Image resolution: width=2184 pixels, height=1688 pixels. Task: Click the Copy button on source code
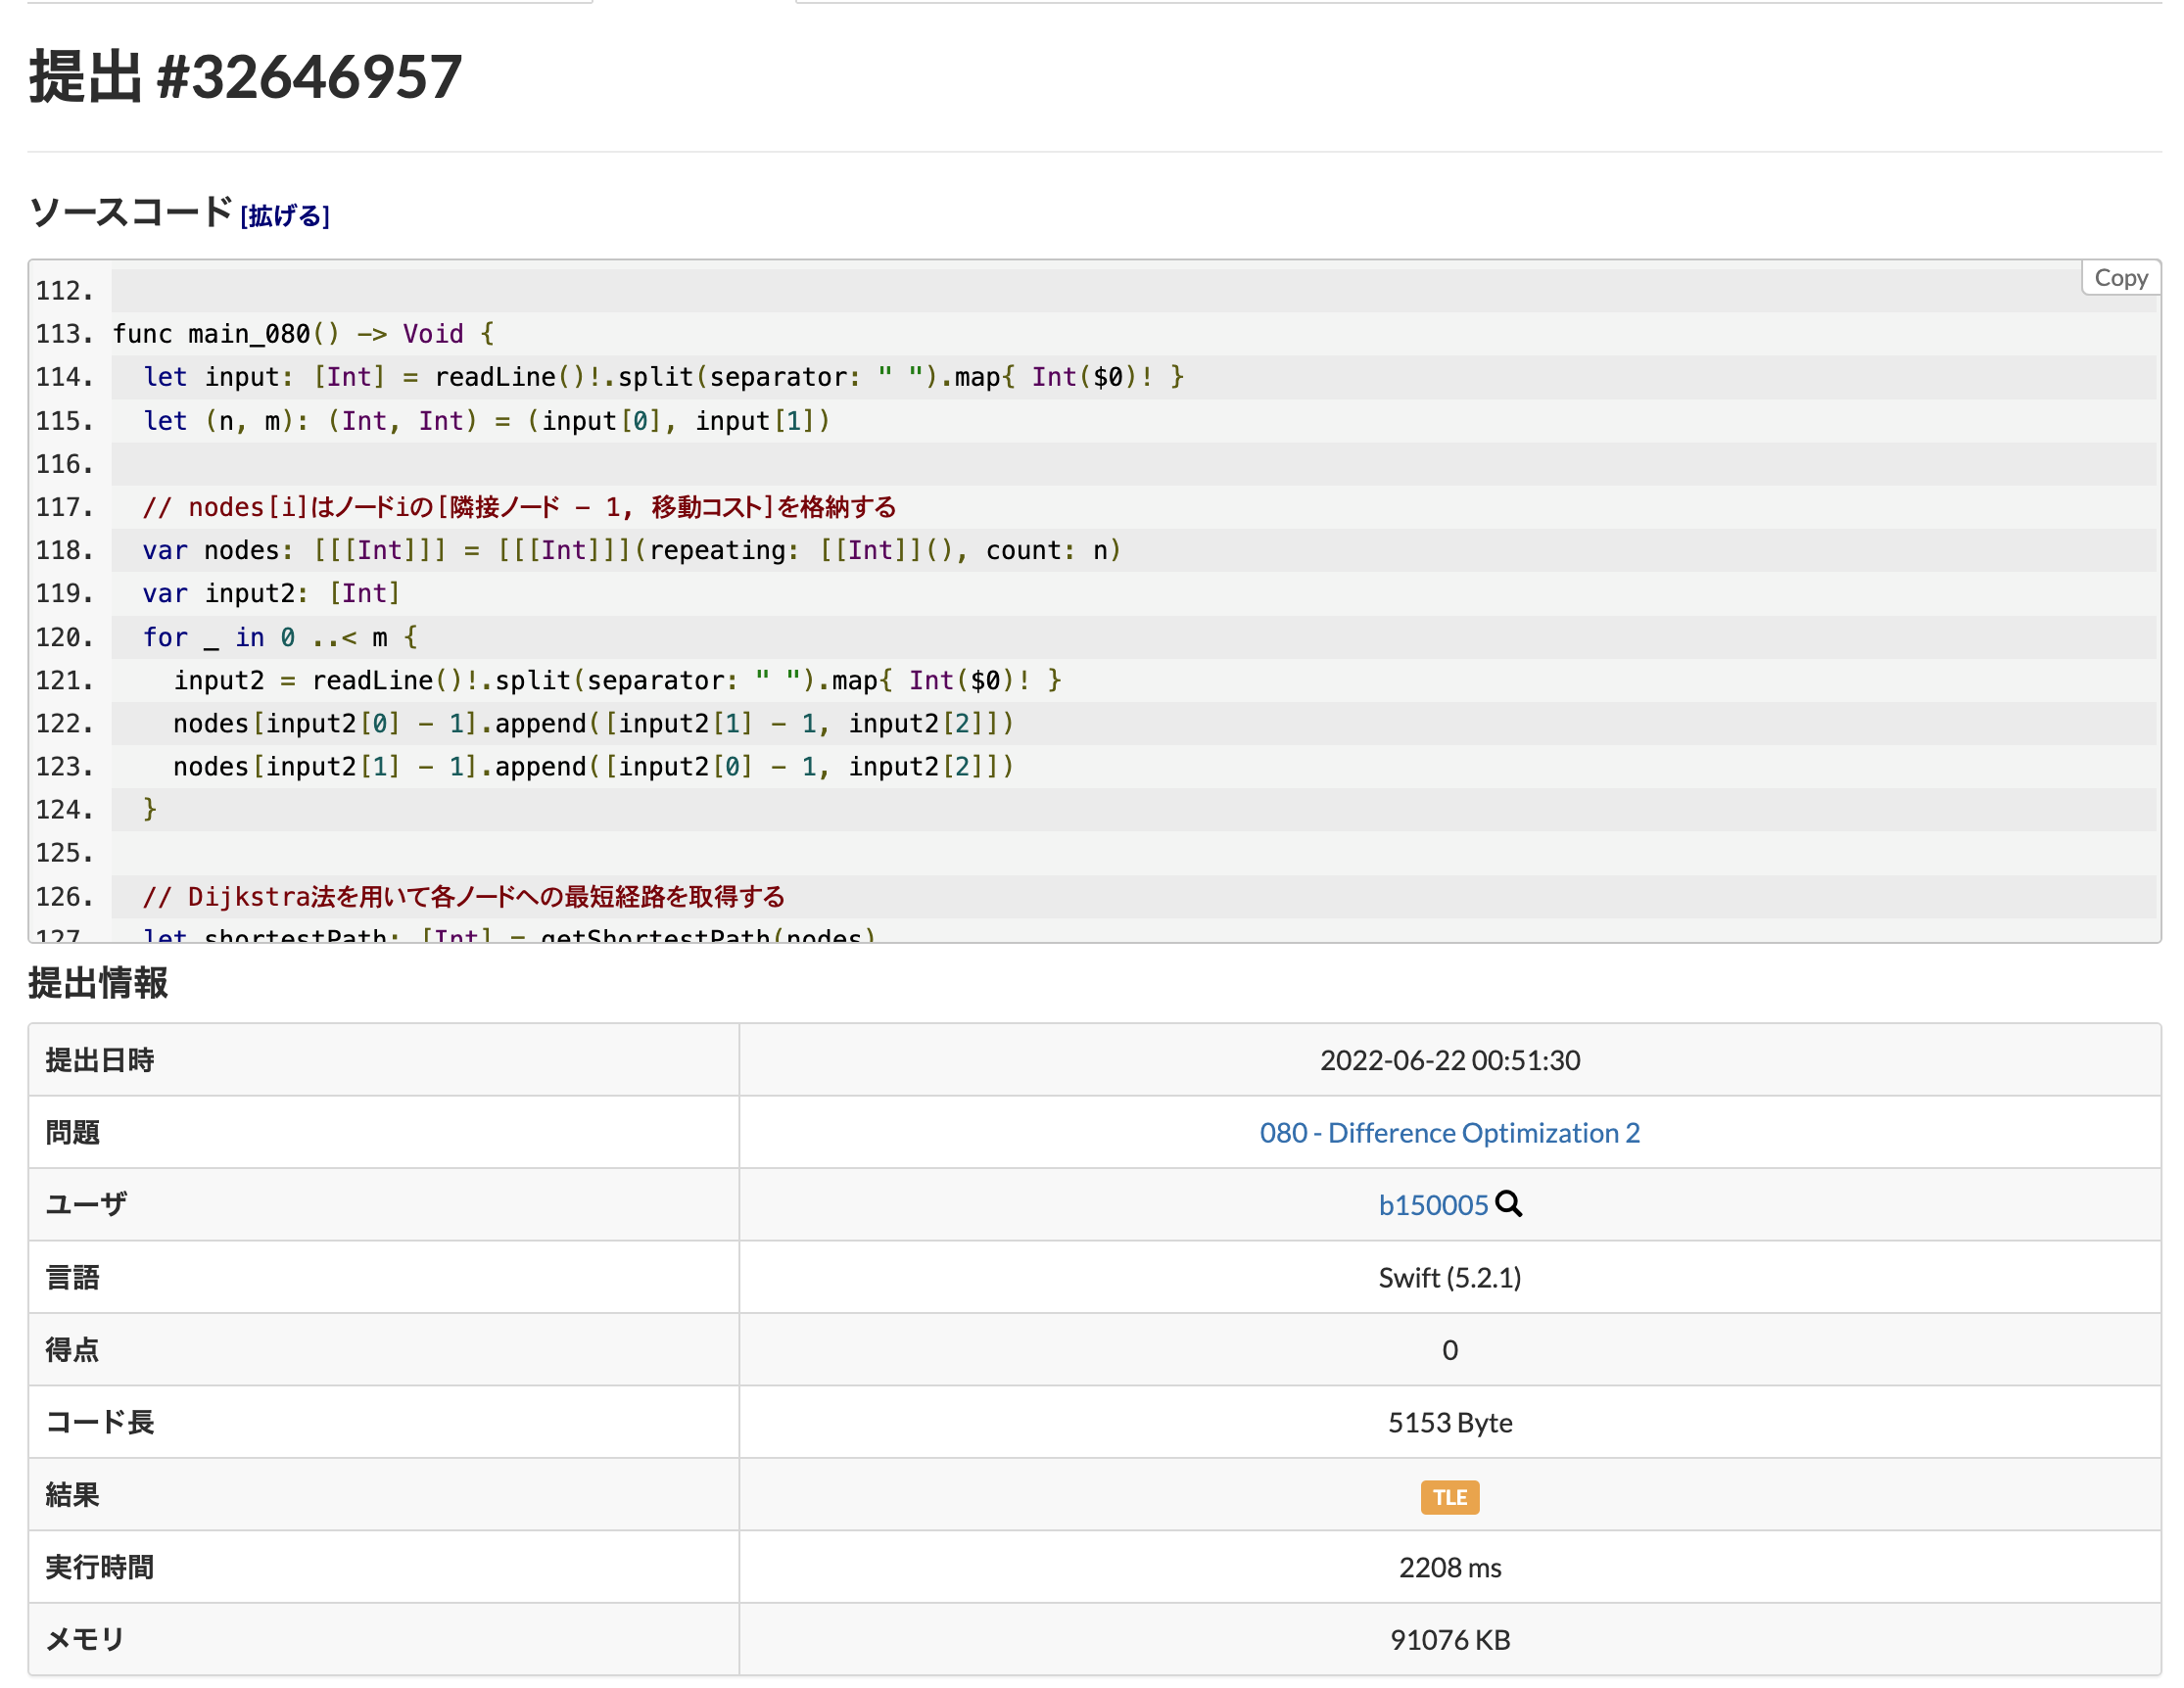(x=2119, y=278)
